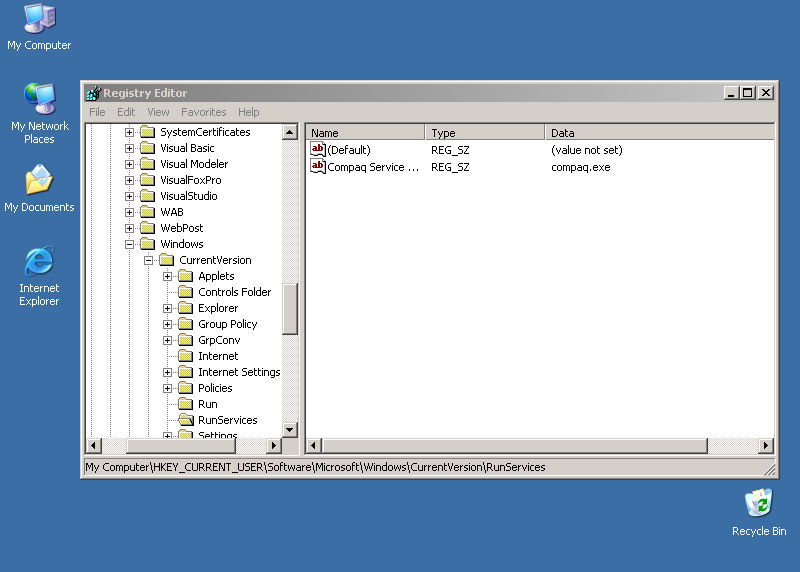Click the Group Policy folder icon
800x572 pixels.
(186, 324)
